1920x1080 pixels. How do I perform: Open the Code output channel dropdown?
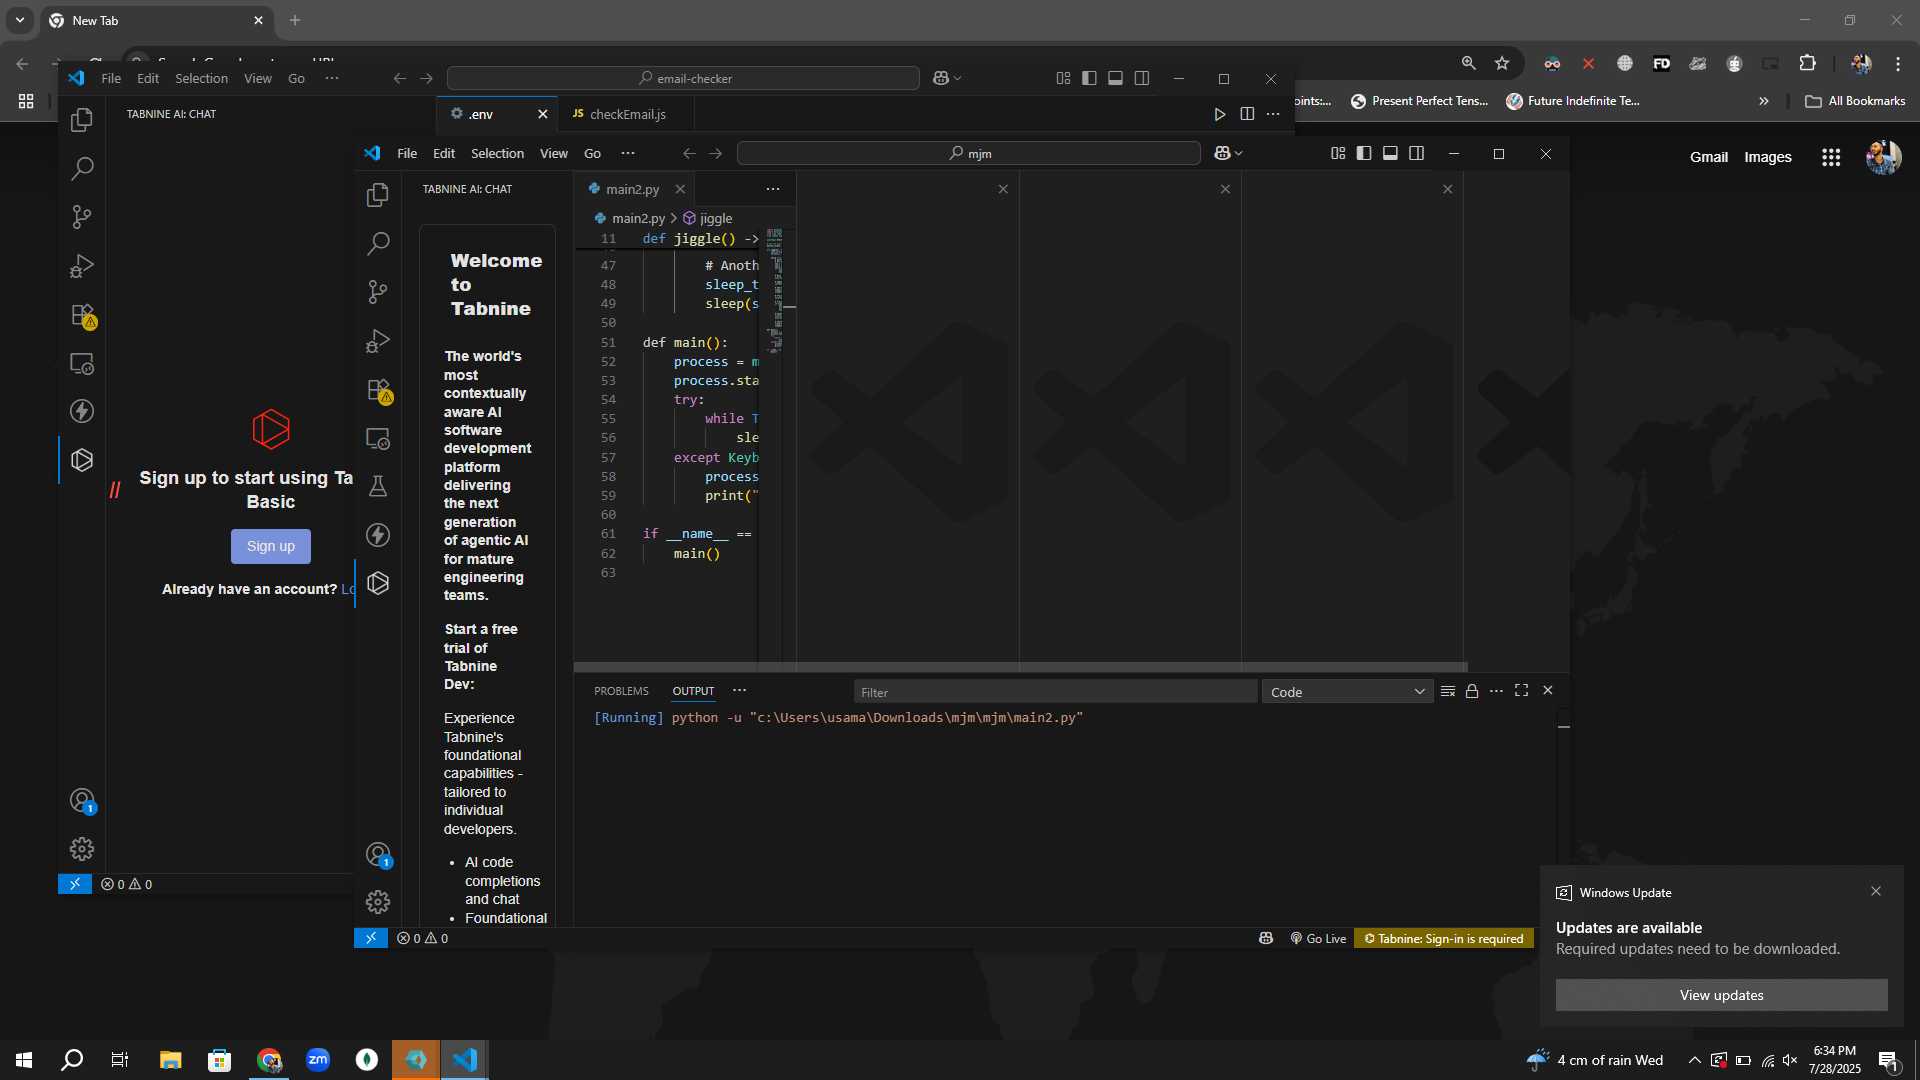click(x=1347, y=692)
